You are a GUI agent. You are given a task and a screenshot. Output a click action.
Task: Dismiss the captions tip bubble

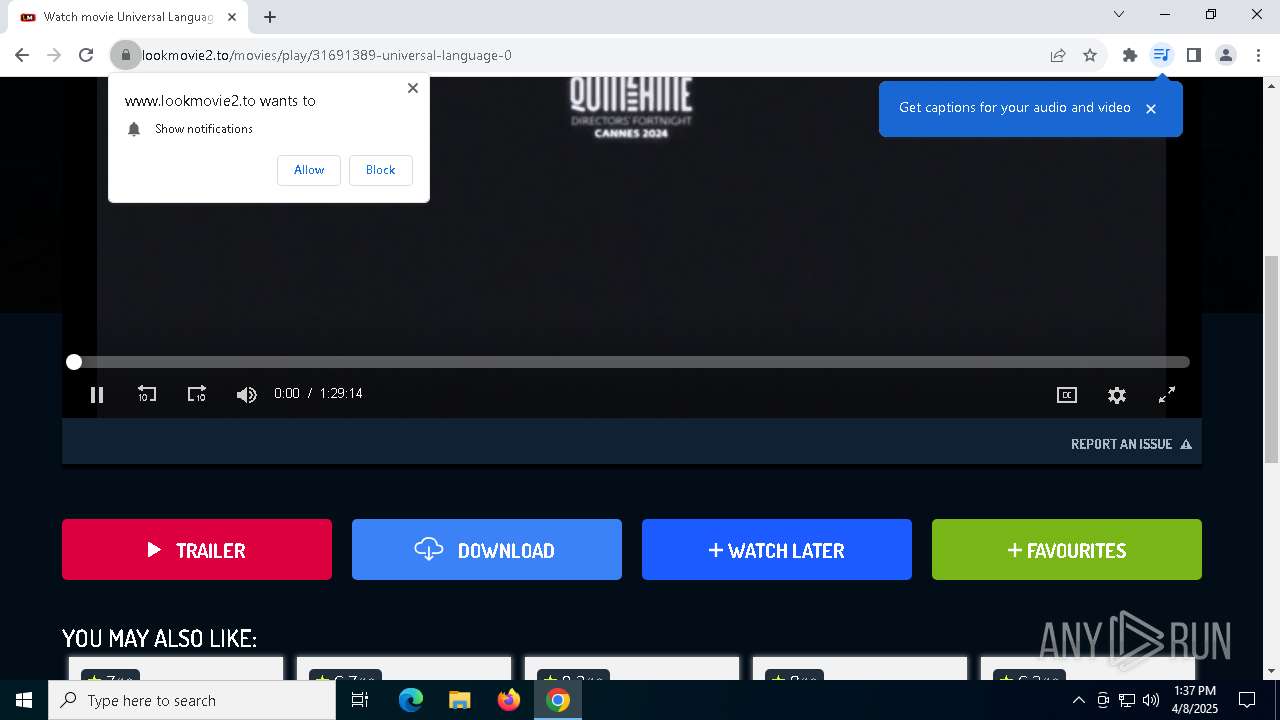pyautogui.click(x=1151, y=108)
